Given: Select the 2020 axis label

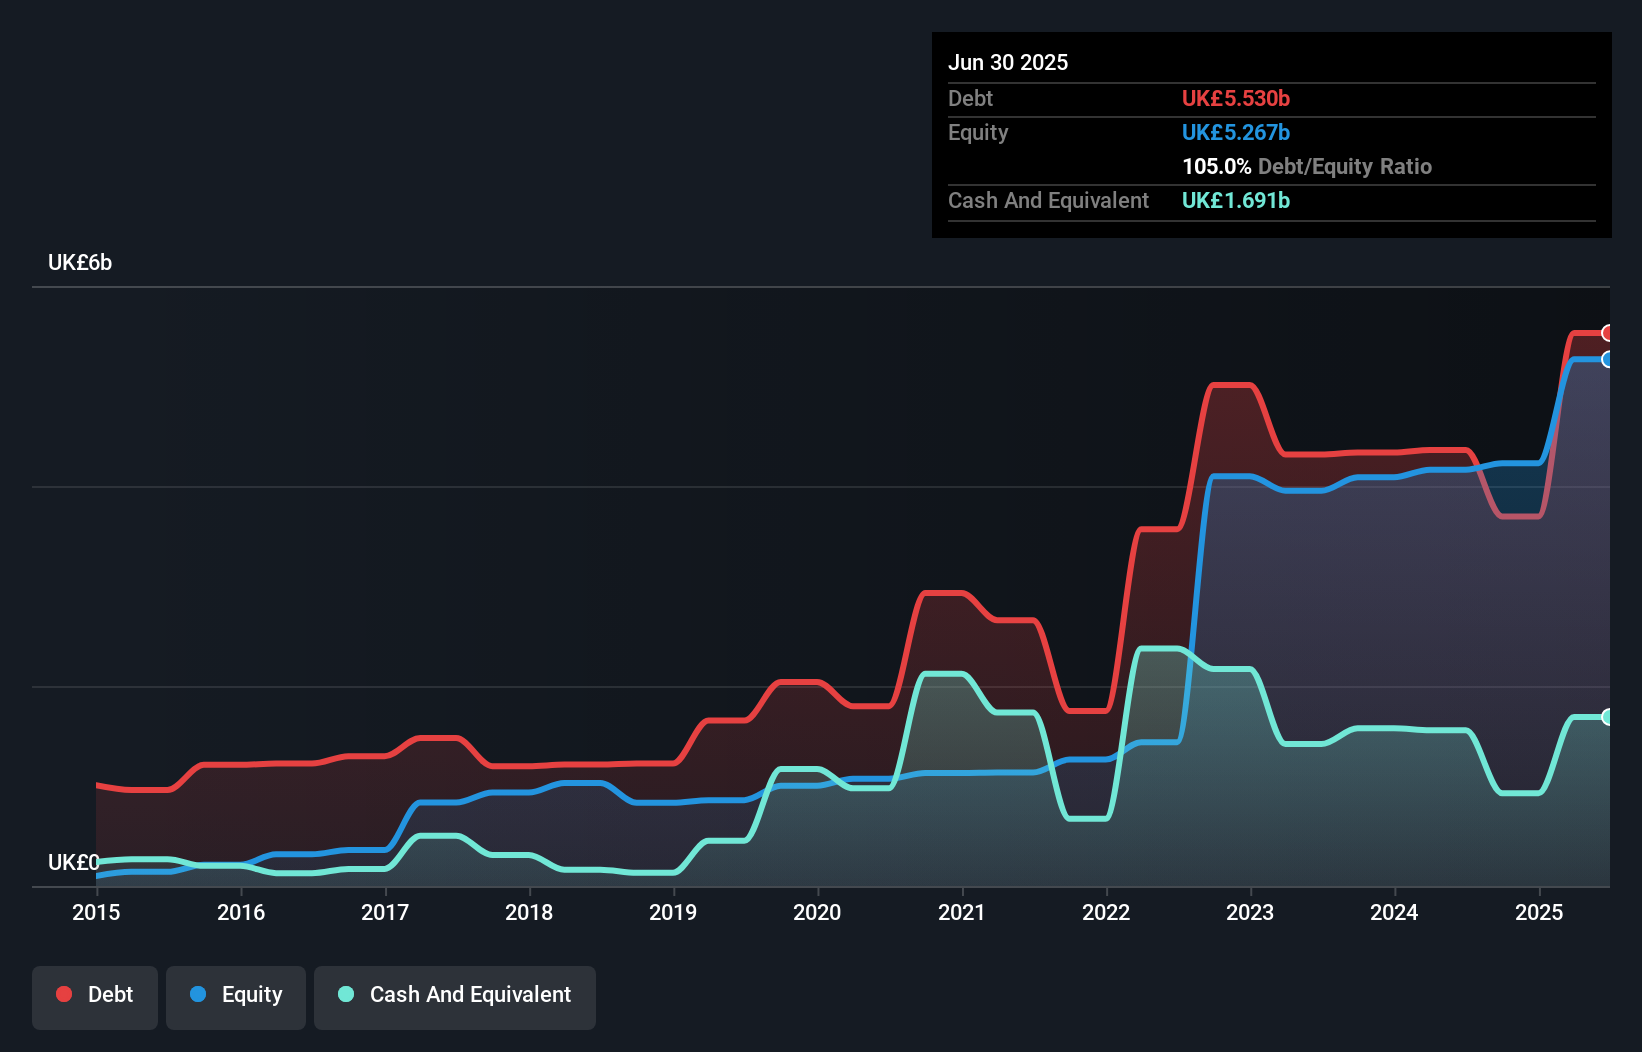Looking at the screenshot, I should point(817,912).
